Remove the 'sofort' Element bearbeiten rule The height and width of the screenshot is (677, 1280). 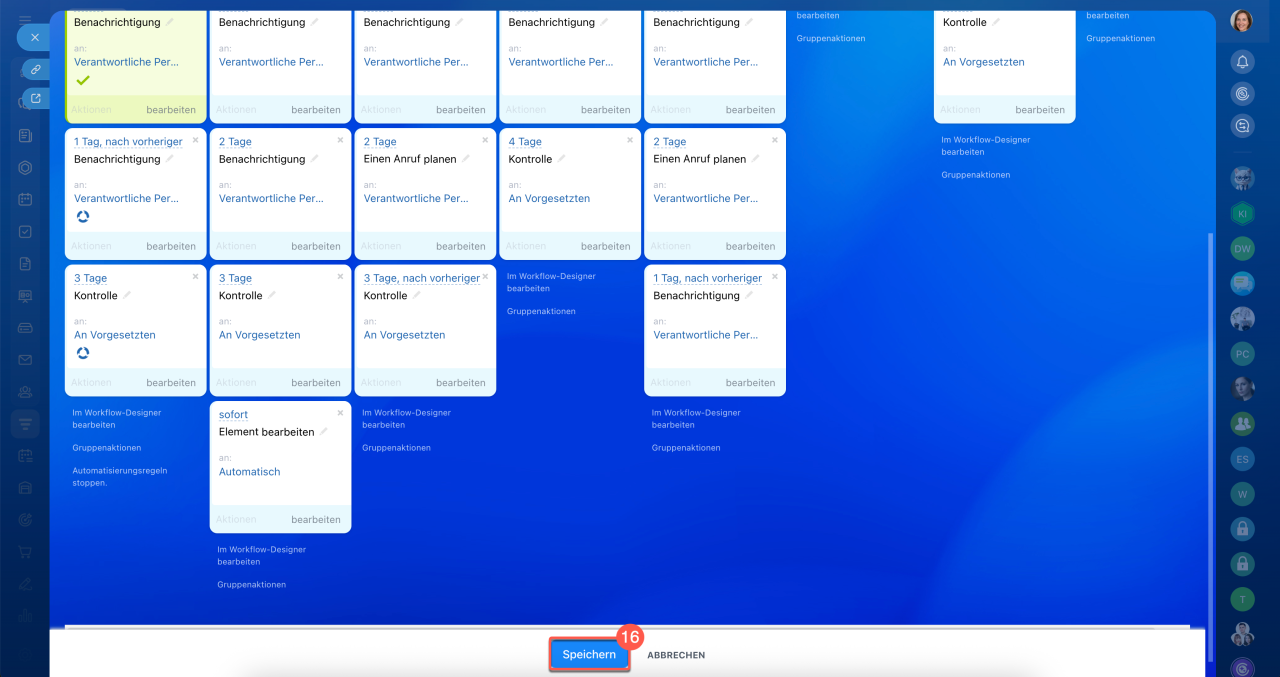point(340,413)
